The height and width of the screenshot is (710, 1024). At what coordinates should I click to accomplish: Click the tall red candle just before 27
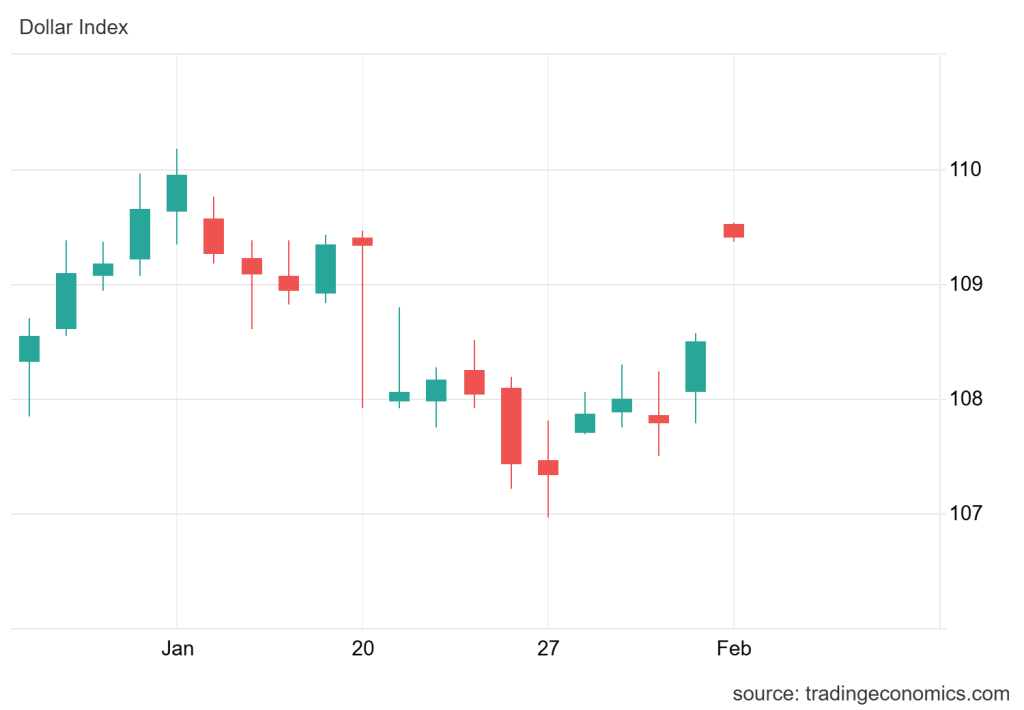pos(511,426)
